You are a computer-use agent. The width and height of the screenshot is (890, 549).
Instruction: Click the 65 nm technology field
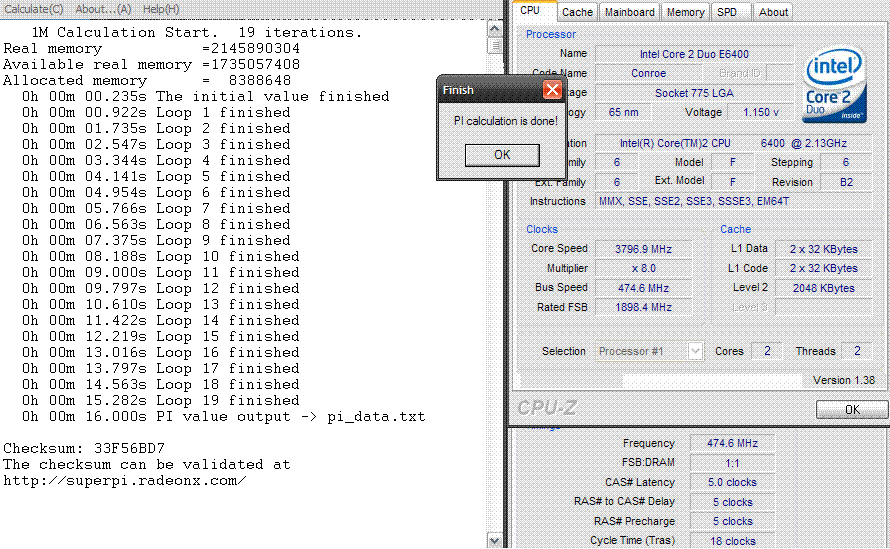(623, 112)
